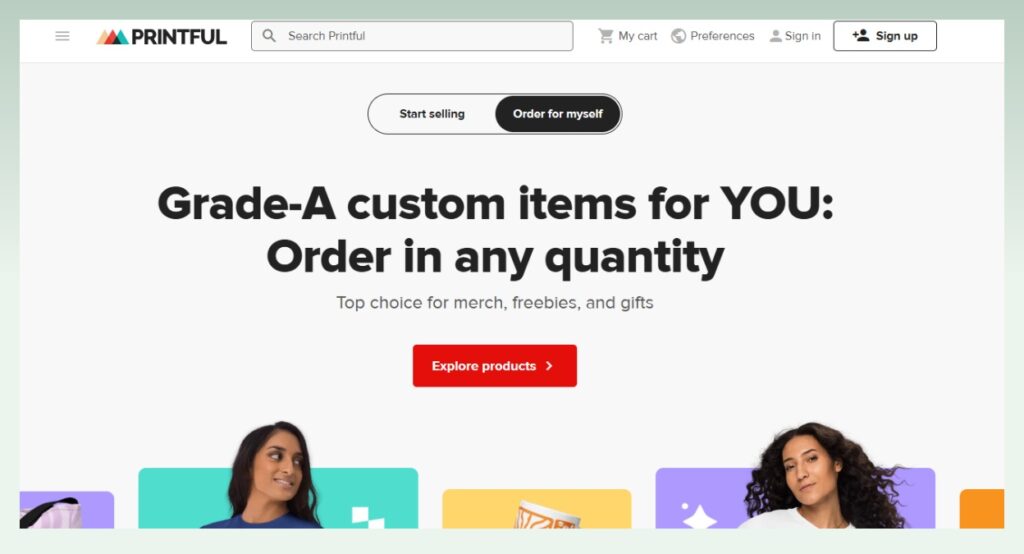The height and width of the screenshot is (554, 1024).
Task: Click the shopping cart icon
Action: pyautogui.click(x=606, y=36)
